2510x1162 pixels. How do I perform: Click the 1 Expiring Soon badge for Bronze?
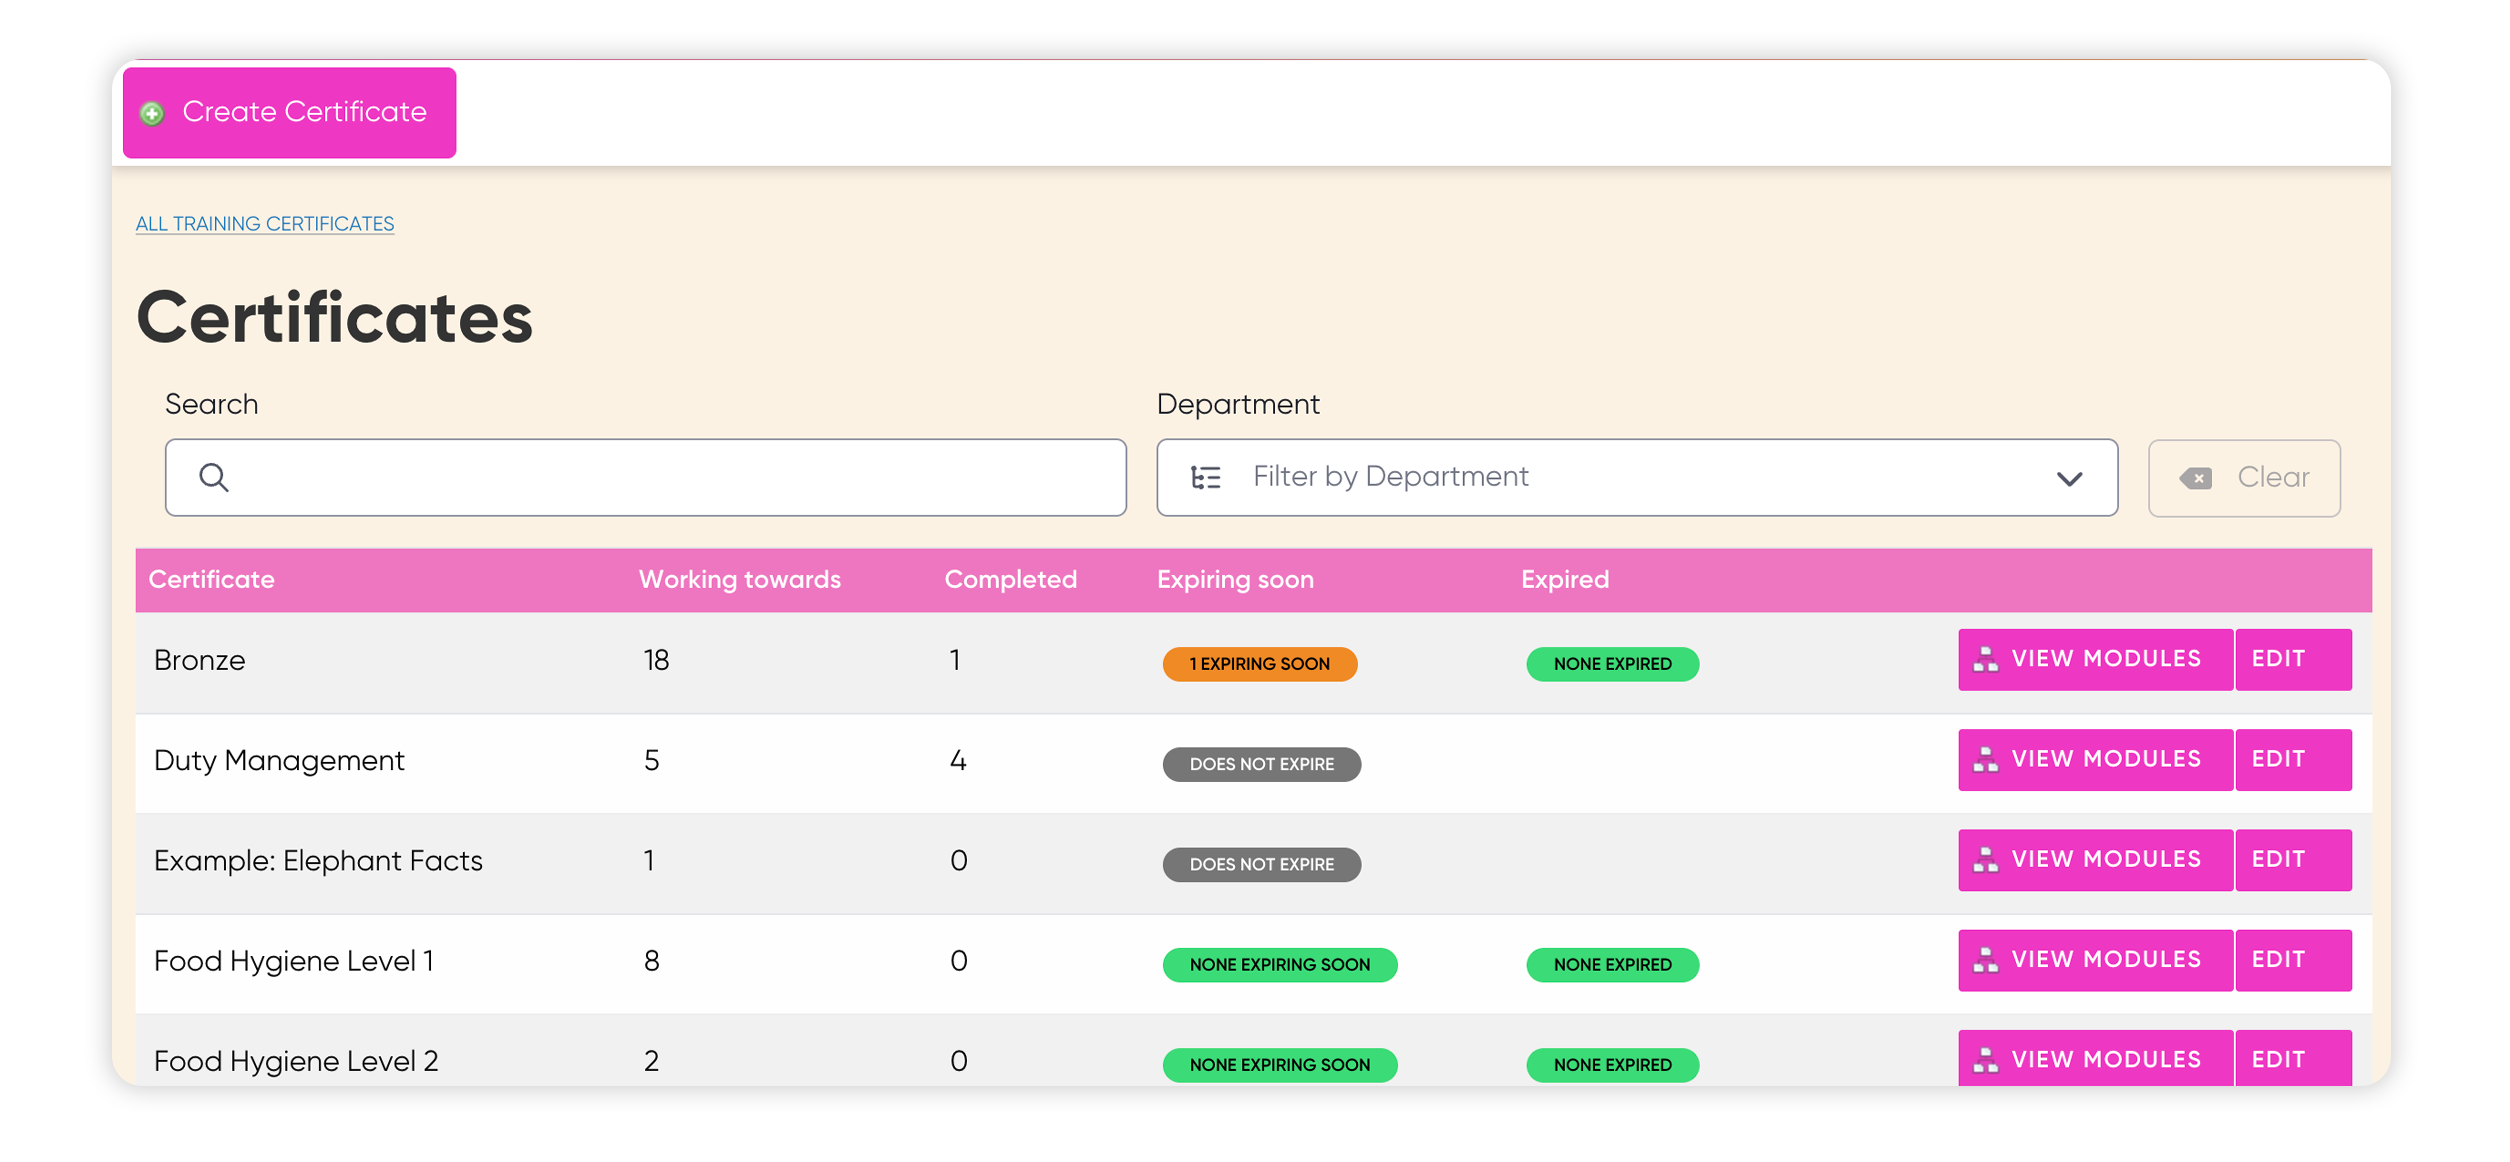[x=1260, y=664]
